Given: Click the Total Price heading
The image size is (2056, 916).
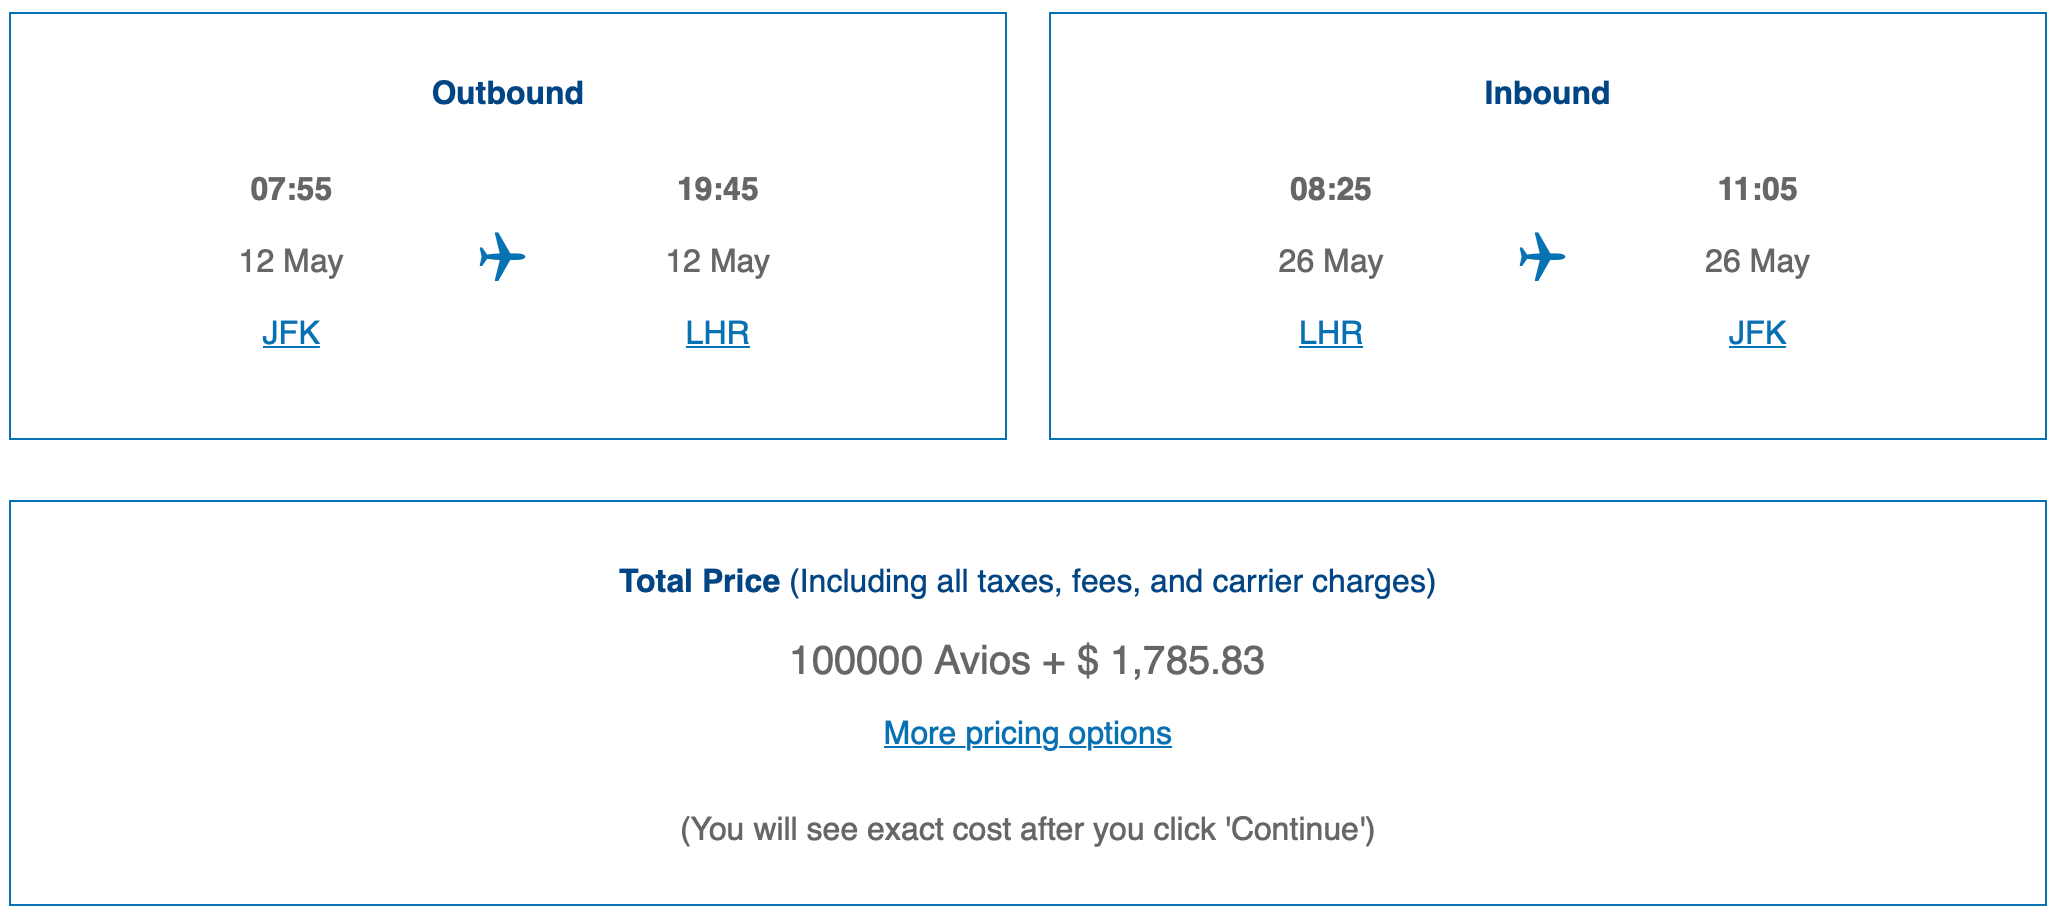Looking at the screenshot, I should [700, 580].
